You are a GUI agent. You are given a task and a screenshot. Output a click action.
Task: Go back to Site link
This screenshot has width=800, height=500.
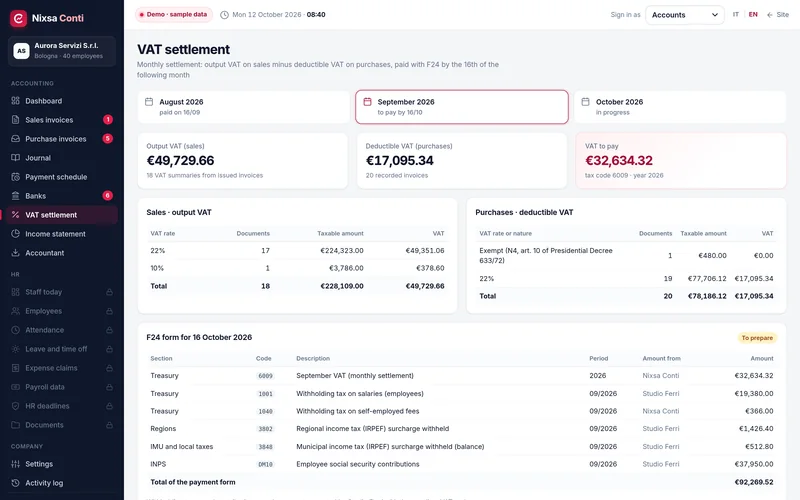pyautogui.click(x=778, y=15)
